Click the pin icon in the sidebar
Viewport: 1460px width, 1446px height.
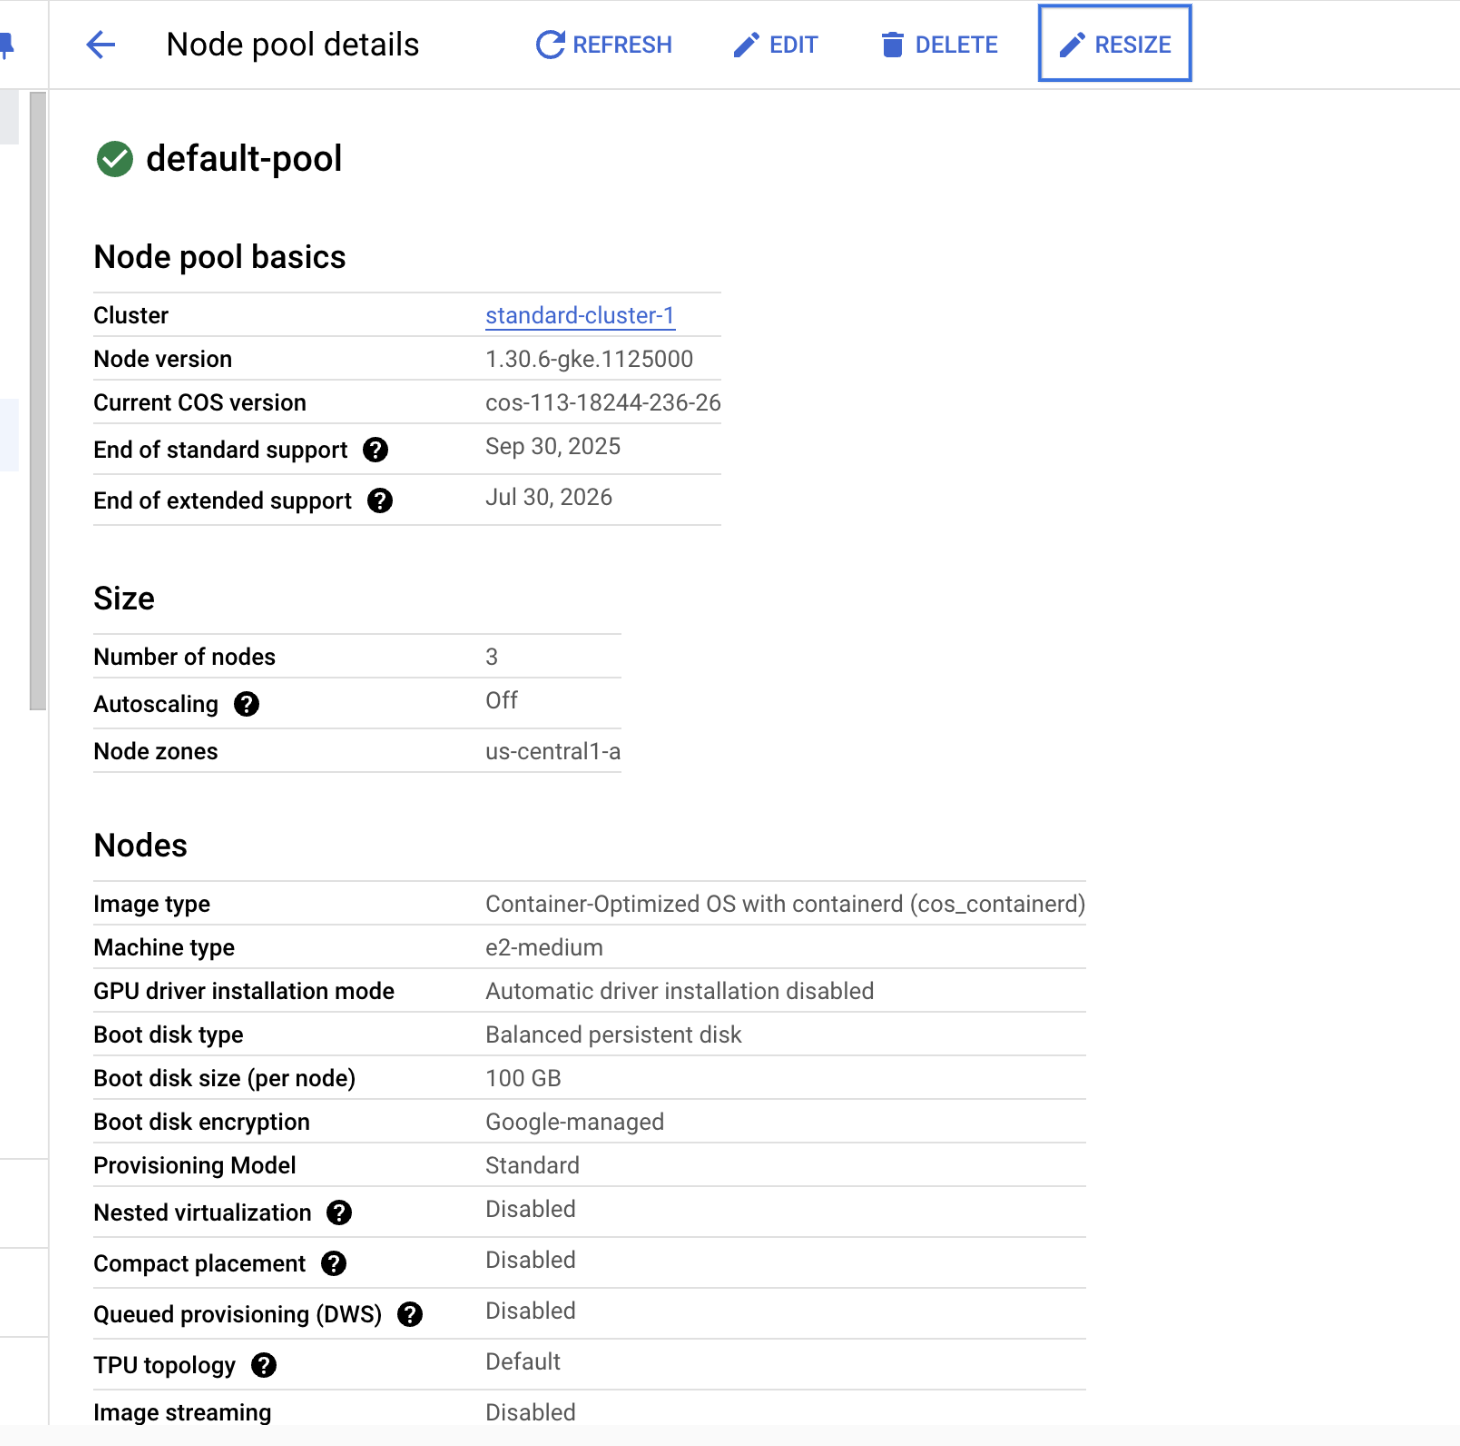pos(6,45)
